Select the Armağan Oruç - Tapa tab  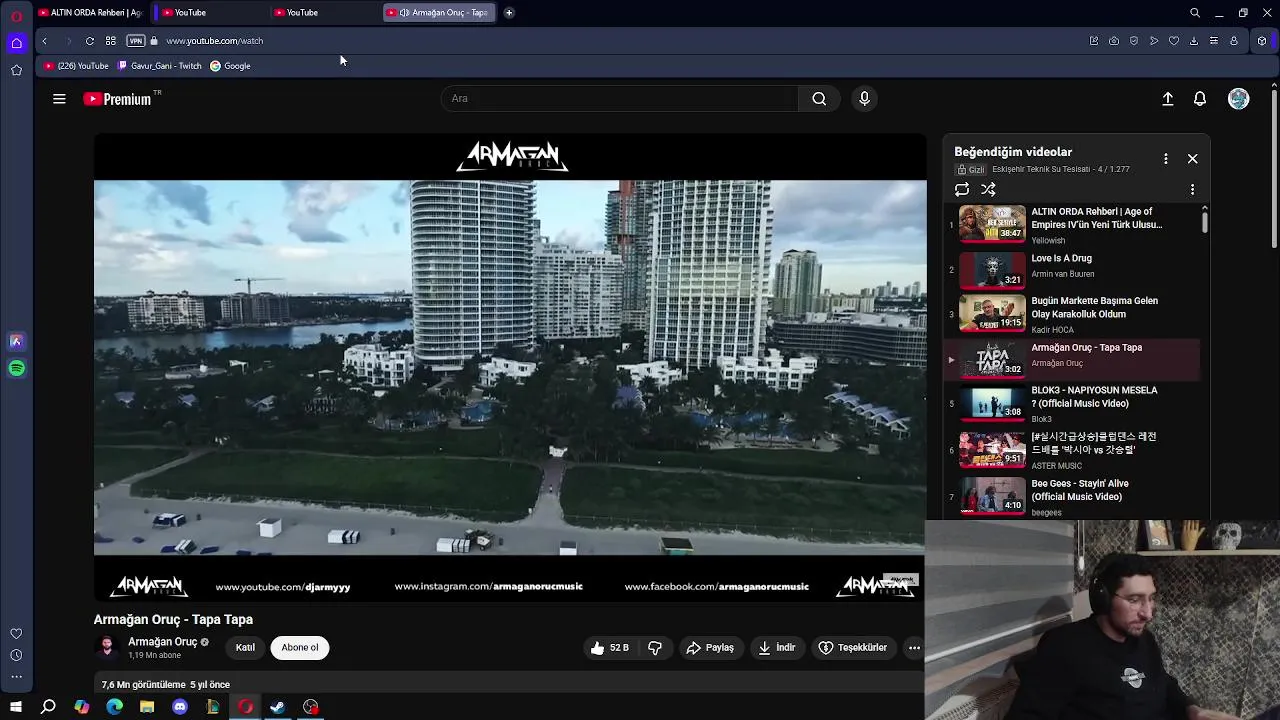(439, 13)
